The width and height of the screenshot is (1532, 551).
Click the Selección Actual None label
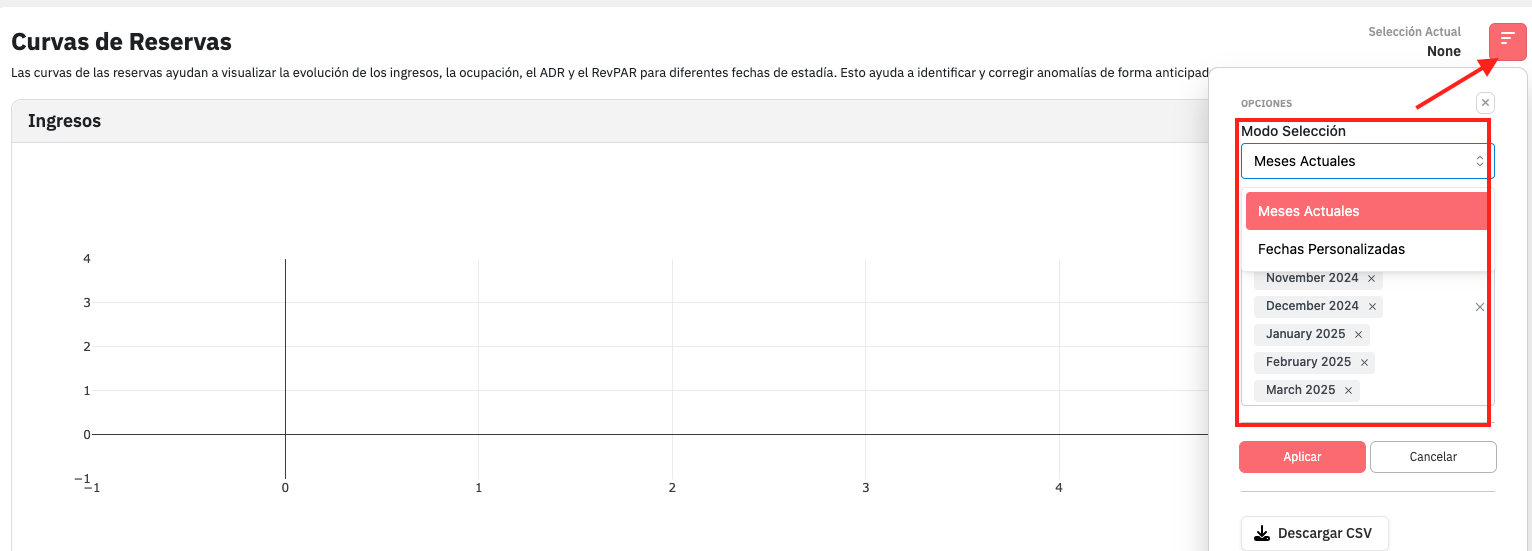1443,51
